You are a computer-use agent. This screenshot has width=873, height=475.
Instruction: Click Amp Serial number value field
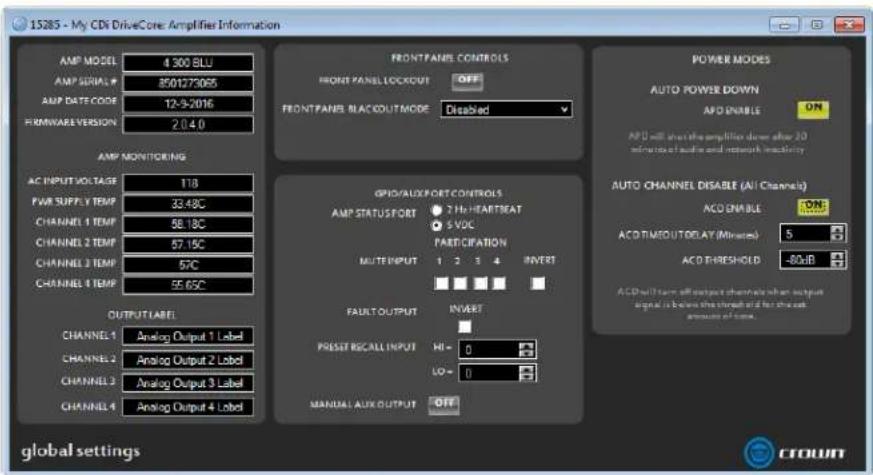point(188,83)
